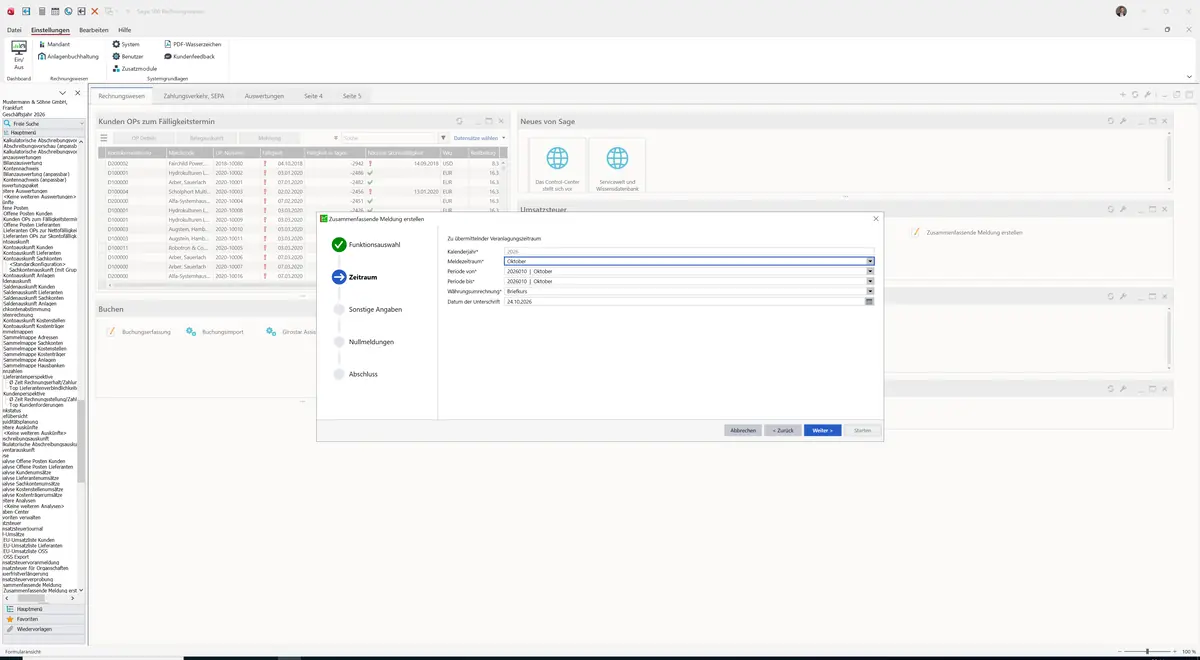This screenshot has width=1200, height=660.
Task: Click the Datum der Unterschrift date field
Action: (x=685, y=301)
